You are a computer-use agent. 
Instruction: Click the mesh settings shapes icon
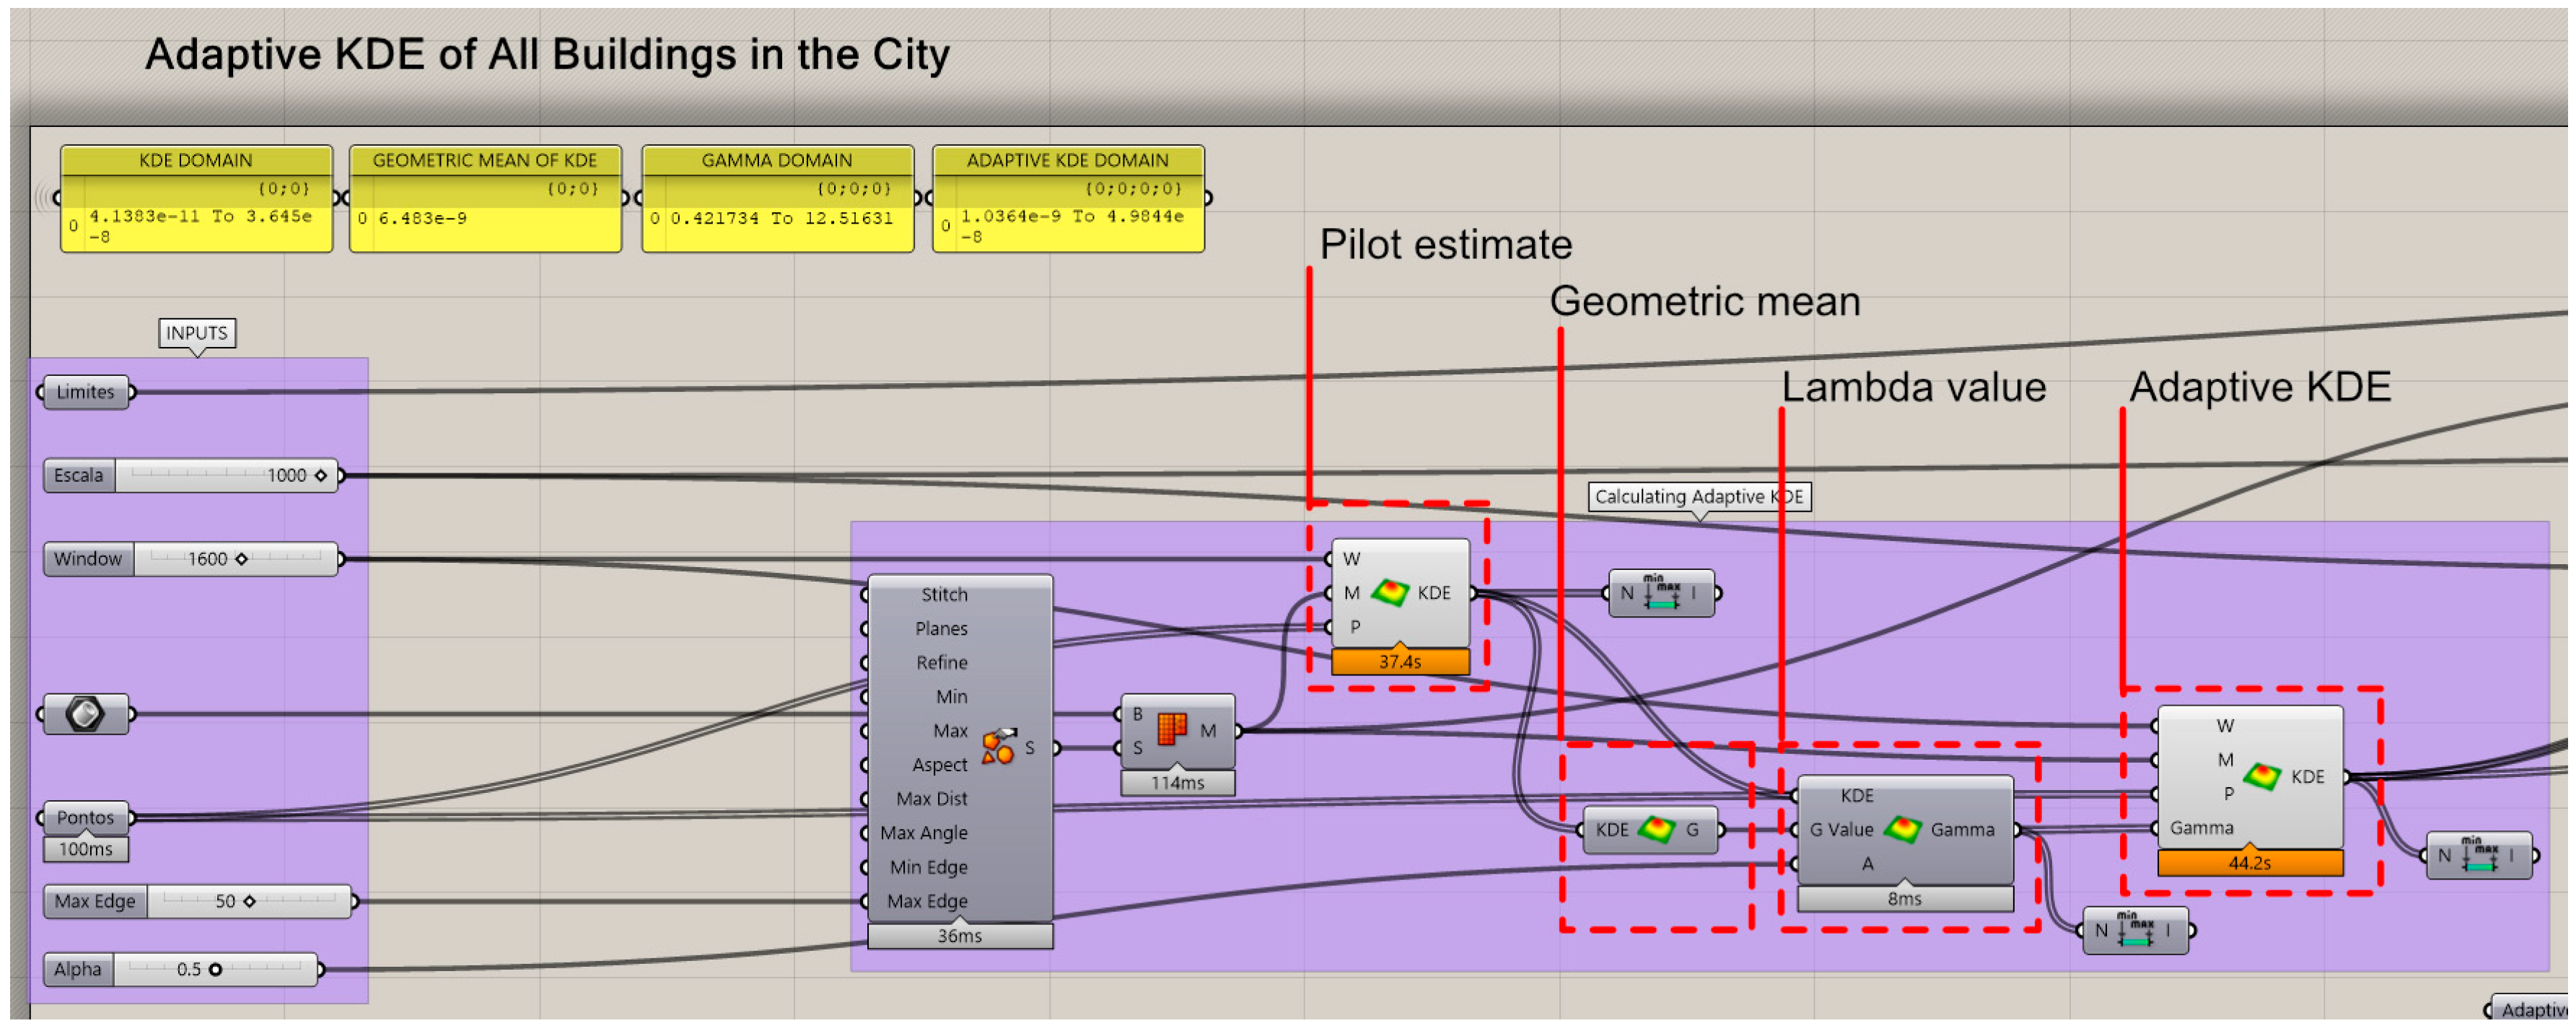click(998, 747)
